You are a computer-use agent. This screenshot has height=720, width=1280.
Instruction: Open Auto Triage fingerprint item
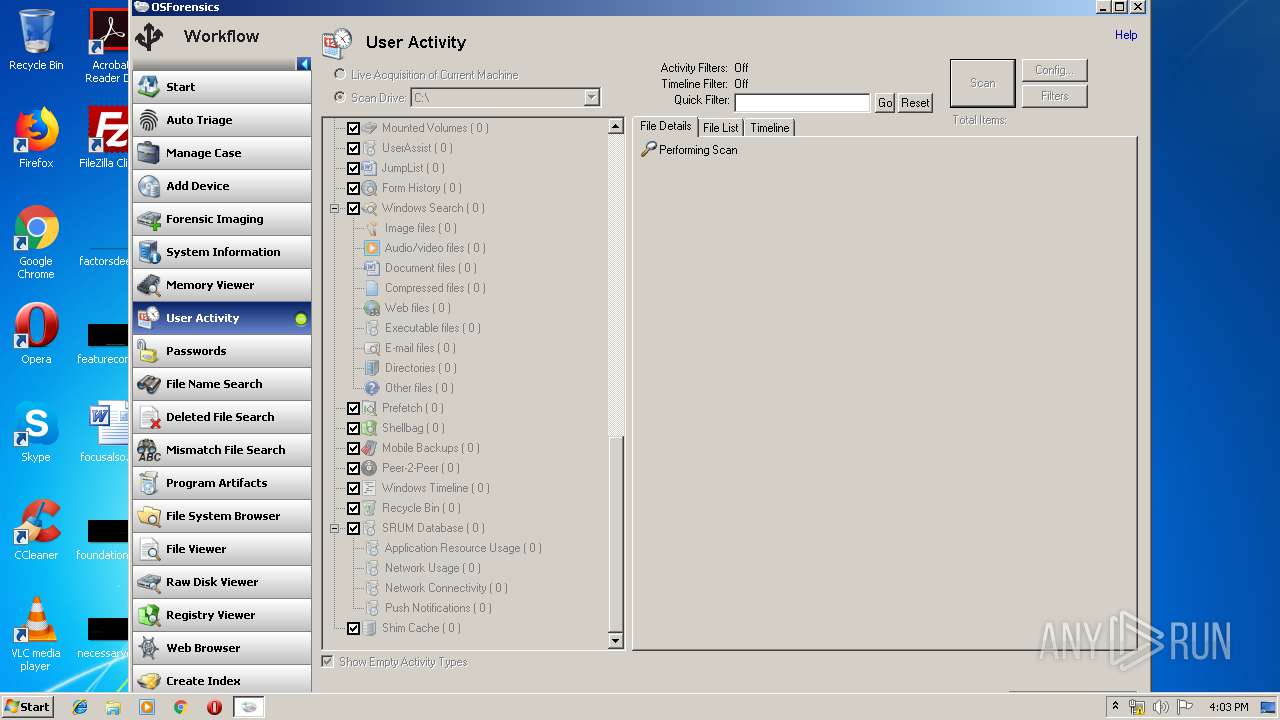click(x=221, y=120)
